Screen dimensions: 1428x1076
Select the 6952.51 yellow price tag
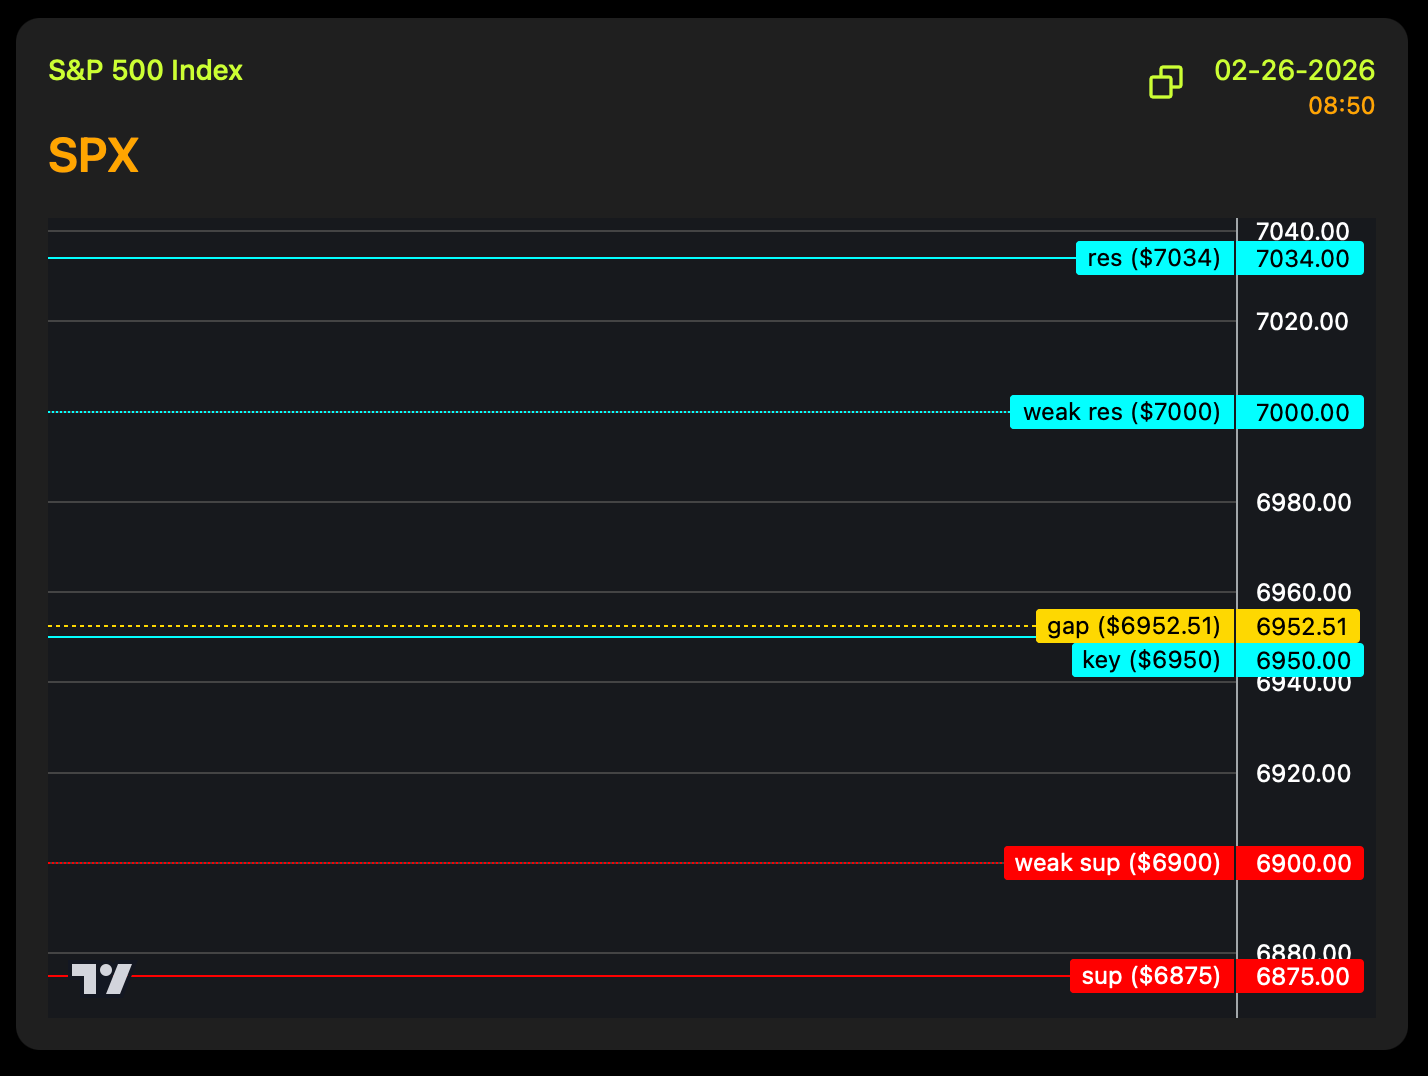point(1300,627)
